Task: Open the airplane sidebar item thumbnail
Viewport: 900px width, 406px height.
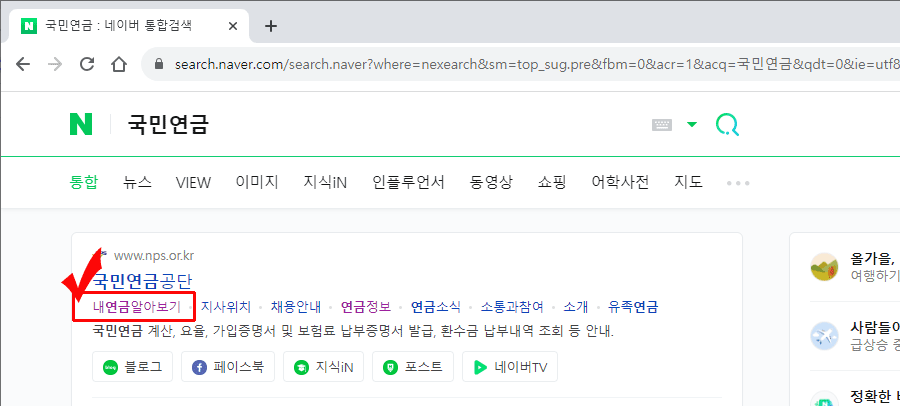Action: (824, 336)
